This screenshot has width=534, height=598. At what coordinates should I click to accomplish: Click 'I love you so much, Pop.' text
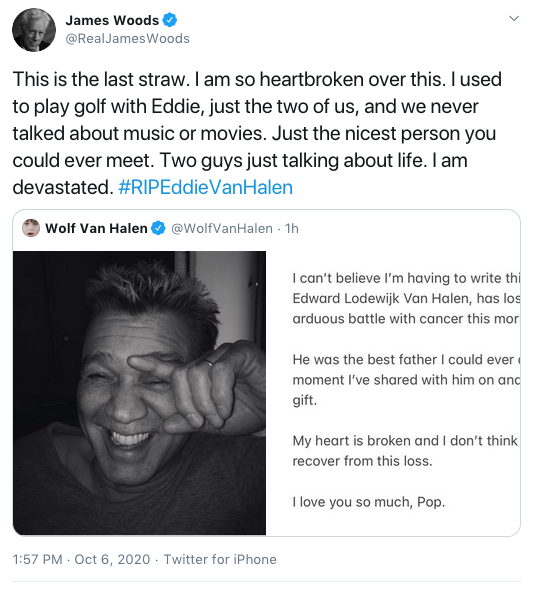(369, 502)
